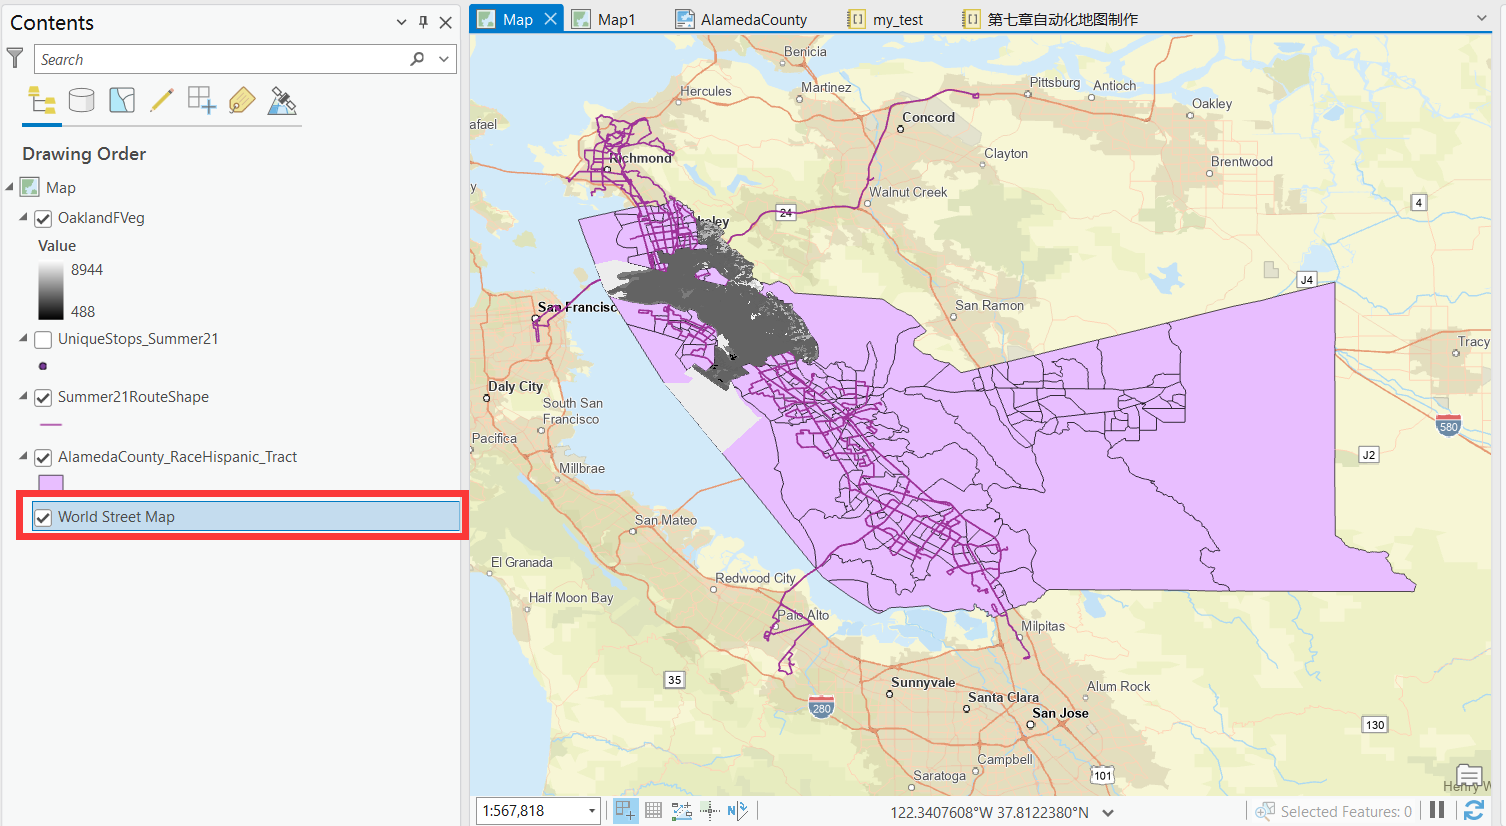1506x826 pixels.
Task: Collapse AlamedaCounty_RaceHispanic_Tract layer legend
Action: tap(23, 456)
